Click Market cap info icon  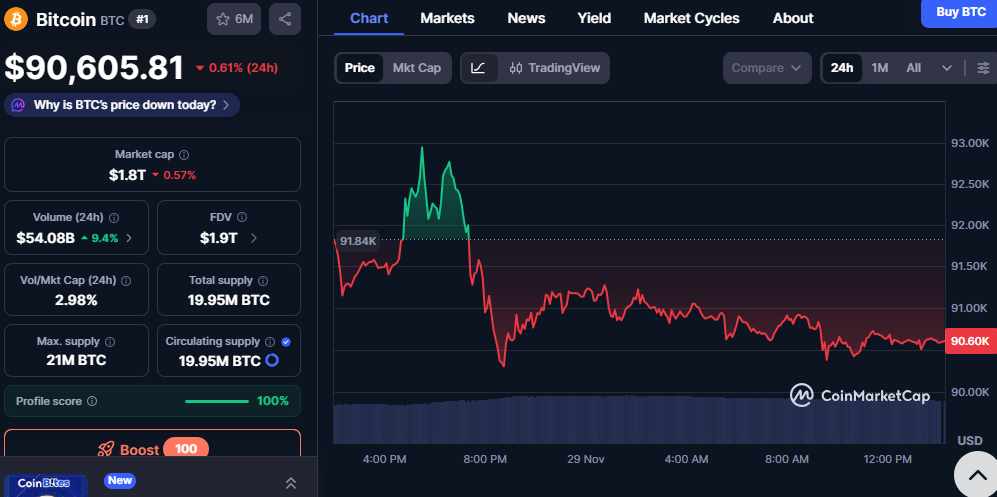[x=184, y=155]
